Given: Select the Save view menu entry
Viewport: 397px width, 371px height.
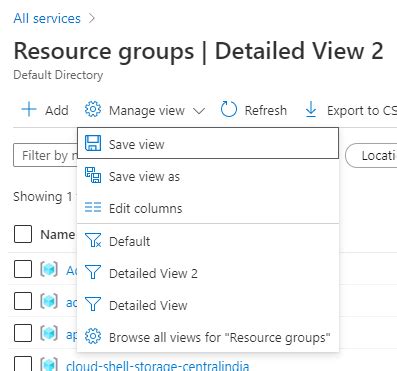Looking at the screenshot, I should coord(208,143).
